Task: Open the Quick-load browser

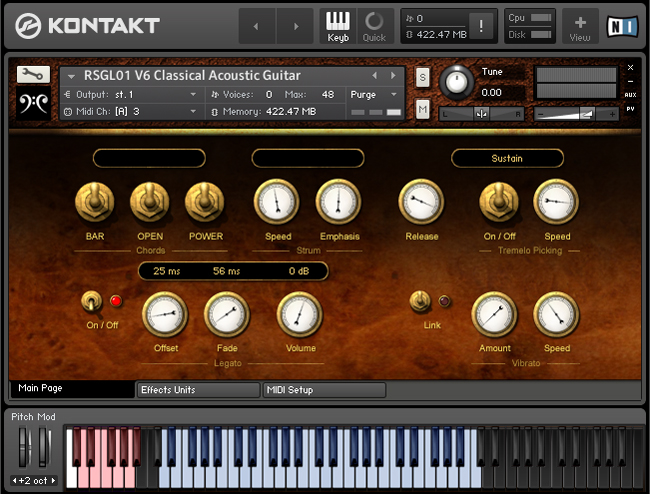Action: pos(374,27)
